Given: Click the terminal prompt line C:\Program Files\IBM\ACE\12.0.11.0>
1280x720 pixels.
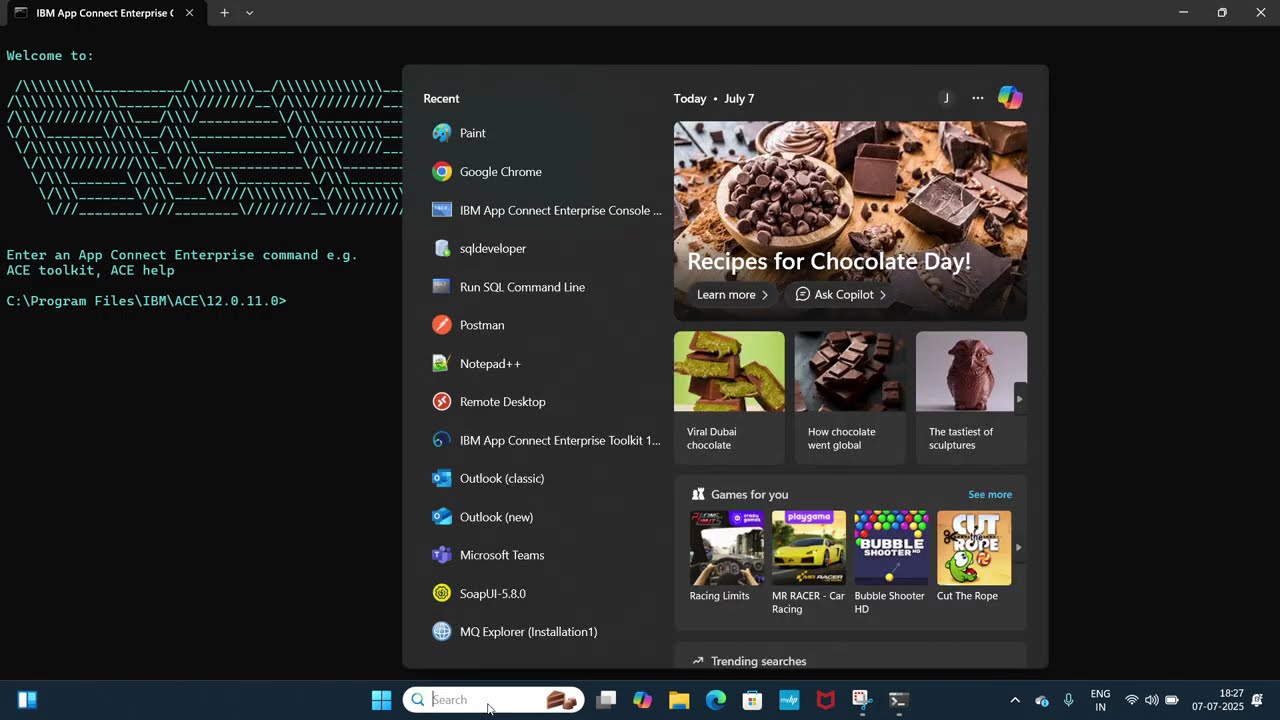Looking at the screenshot, I should tap(147, 301).
